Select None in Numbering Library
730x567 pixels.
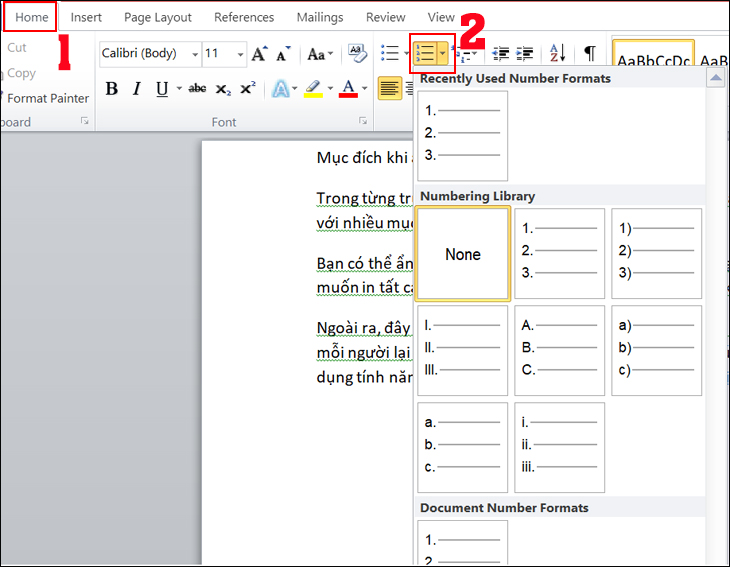coord(463,254)
